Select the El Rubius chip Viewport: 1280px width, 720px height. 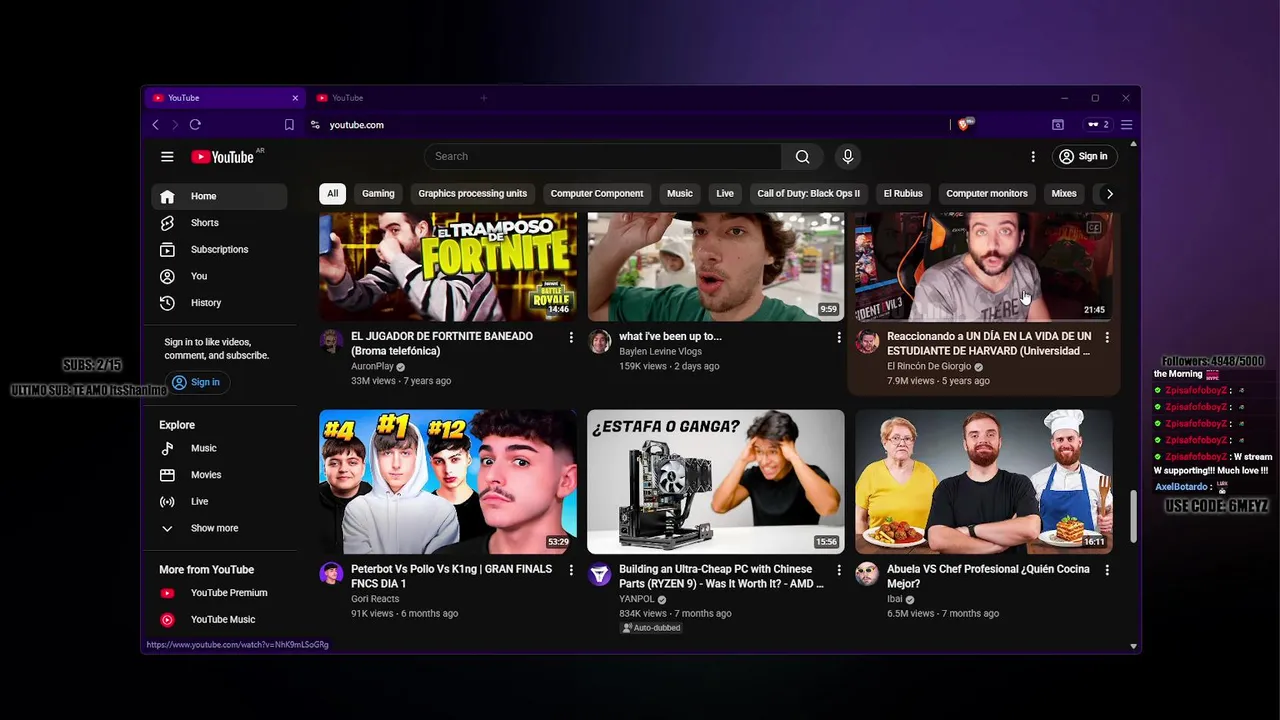click(903, 194)
